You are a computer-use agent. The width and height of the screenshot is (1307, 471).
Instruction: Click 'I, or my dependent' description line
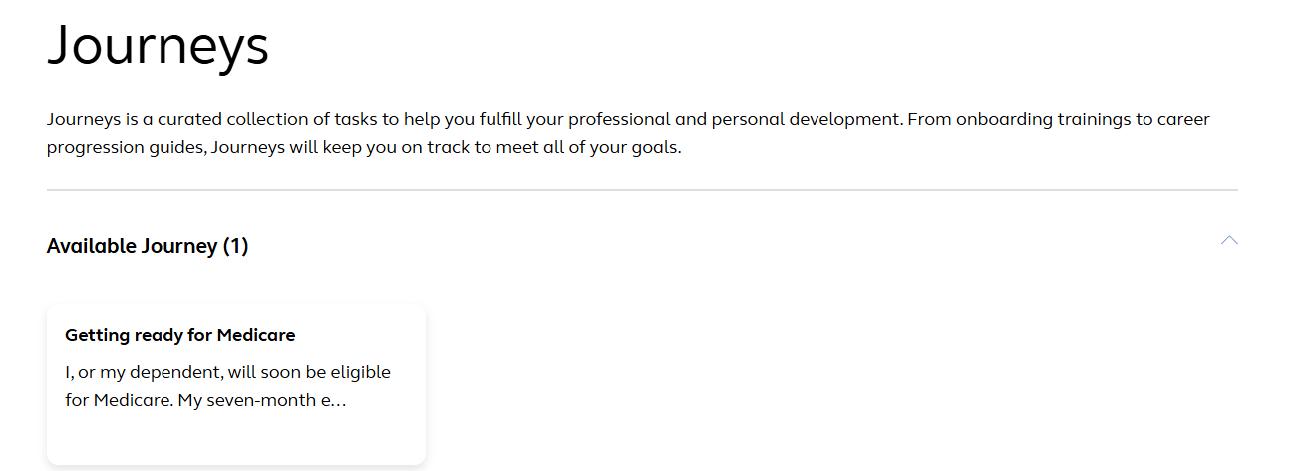pos(228,372)
